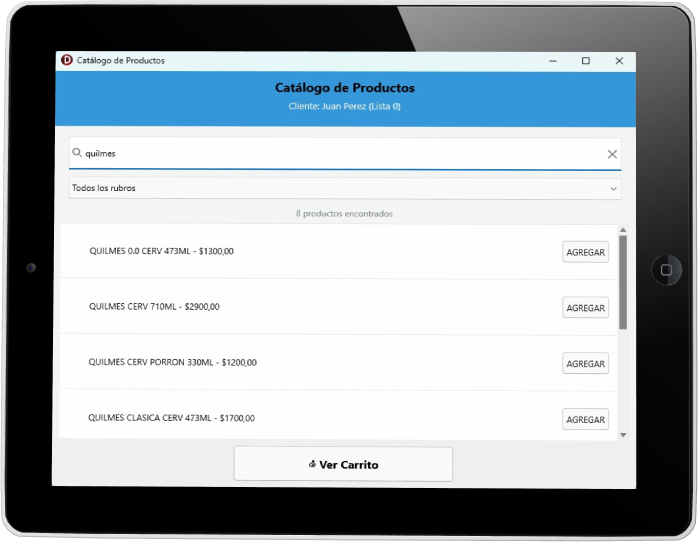Clear the quilmes search text
This screenshot has width=698, height=542.
click(612, 154)
